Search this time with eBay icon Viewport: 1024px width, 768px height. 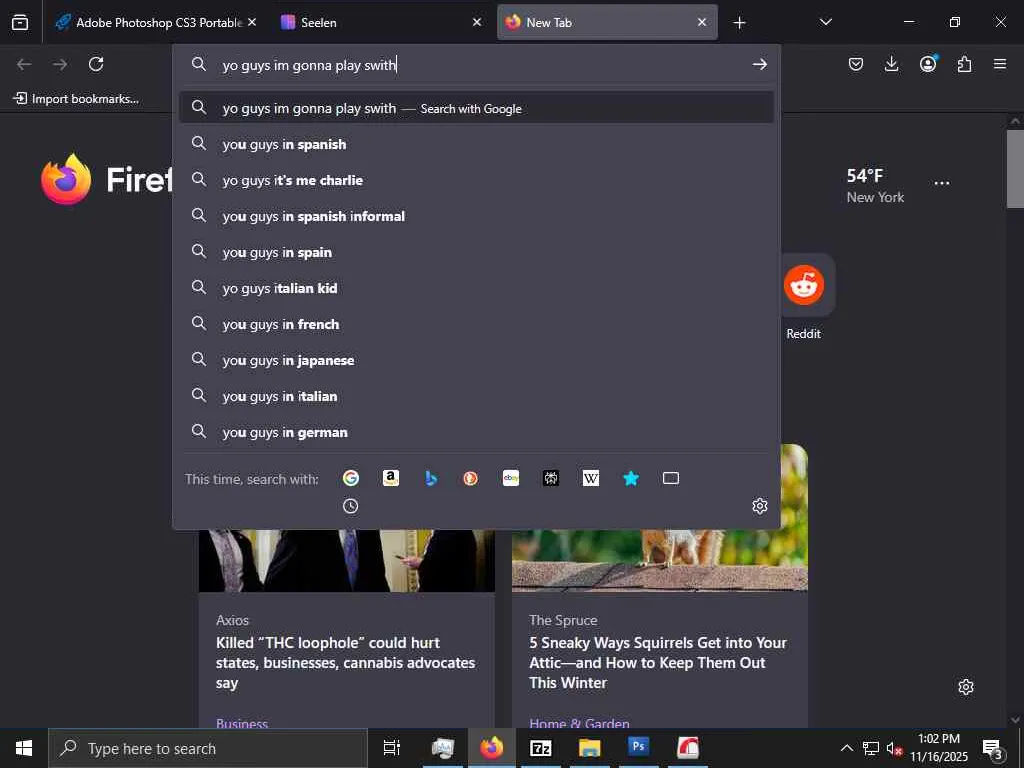[511, 478]
